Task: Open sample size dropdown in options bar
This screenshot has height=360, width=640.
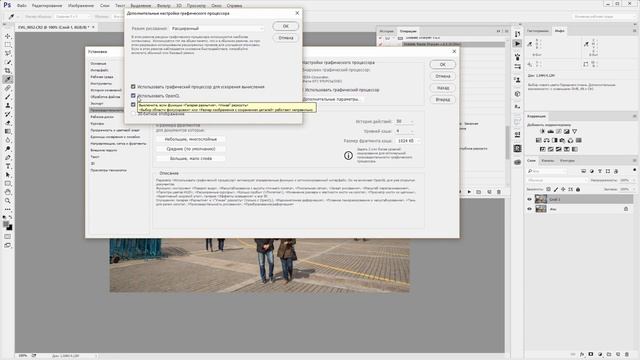Action: coord(72,17)
